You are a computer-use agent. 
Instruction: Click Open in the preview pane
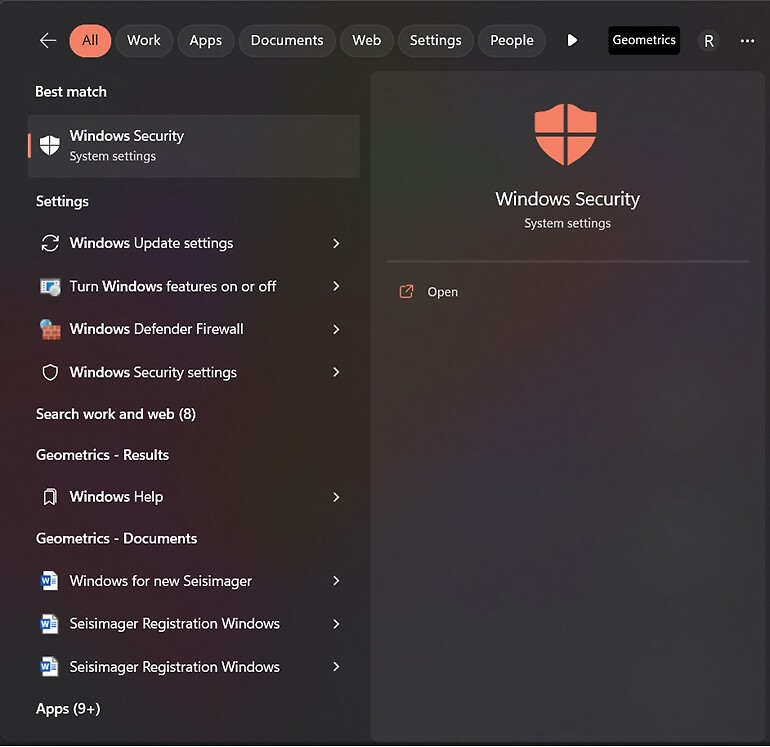(442, 292)
